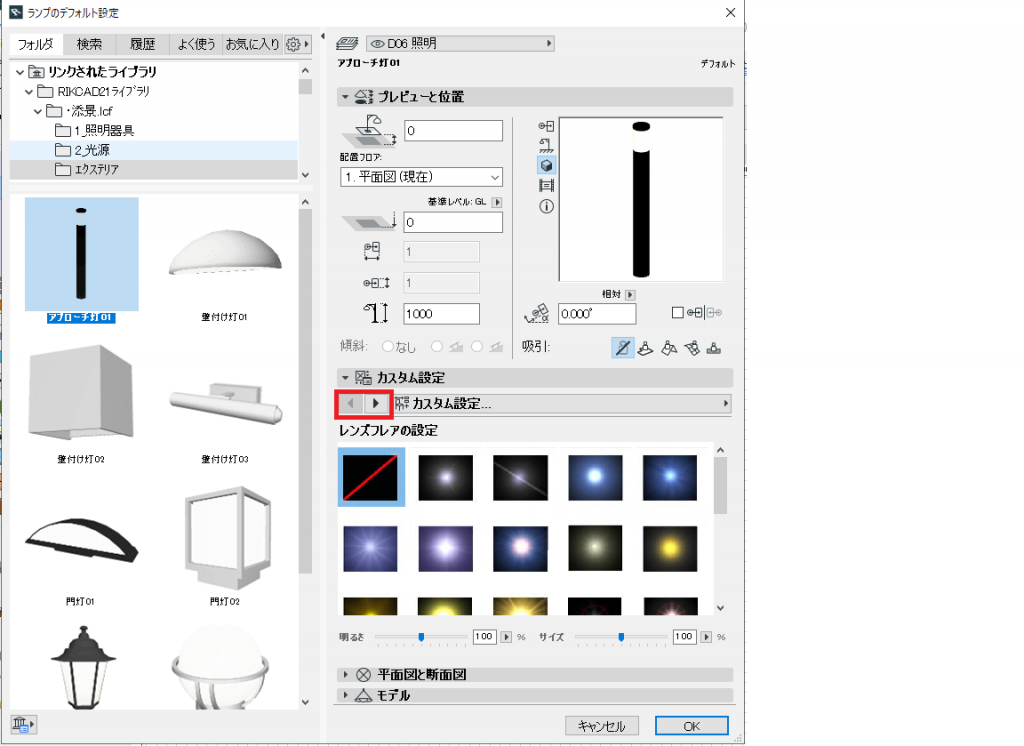1024x746 pixels.
Task: Select the 3D view preview icon
Action: [x=547, y=165]
